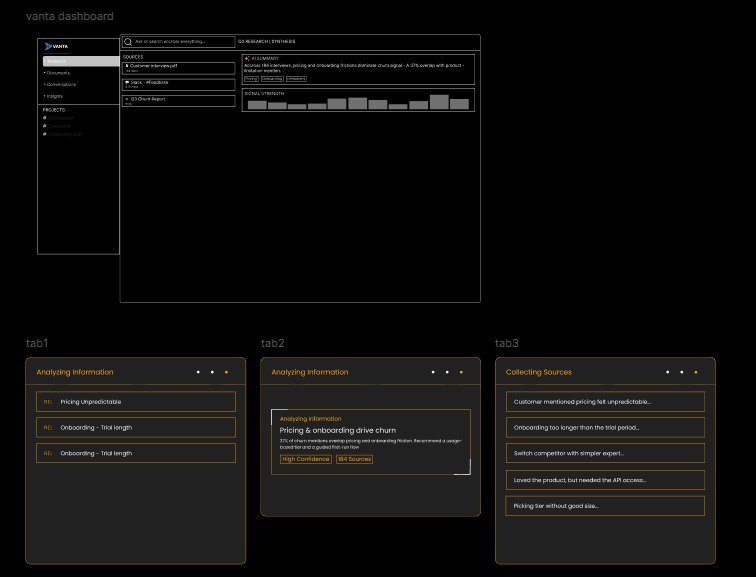Image resolution: width=756 pixels, height=577 pixels.
Task: Open the Customer interview.pdf source card
Action: [x=178, y=68]
